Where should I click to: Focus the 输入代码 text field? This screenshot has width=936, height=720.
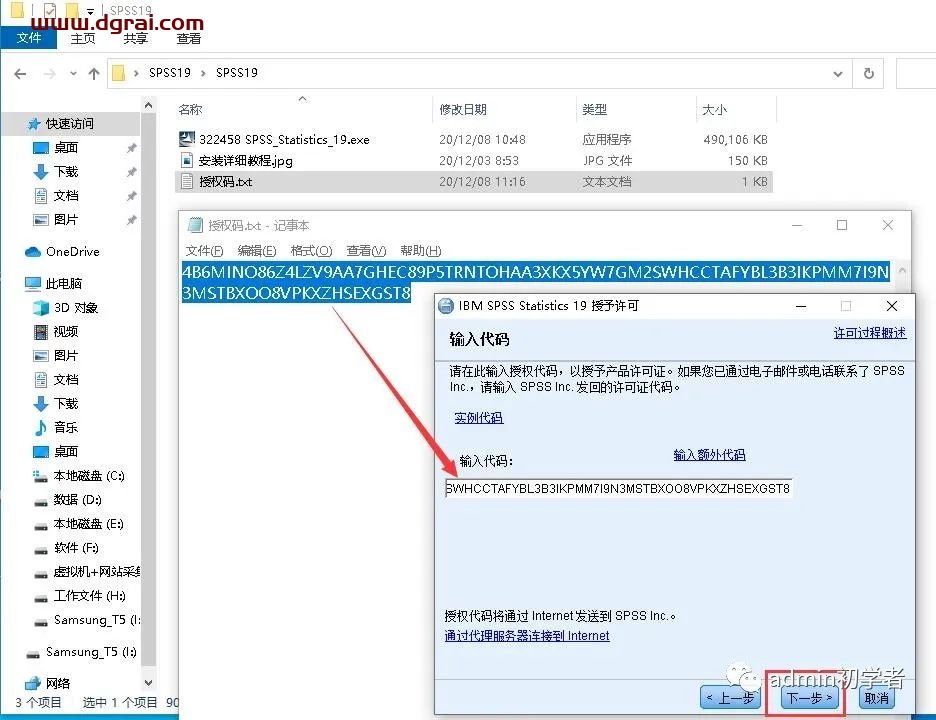[618, 488]
